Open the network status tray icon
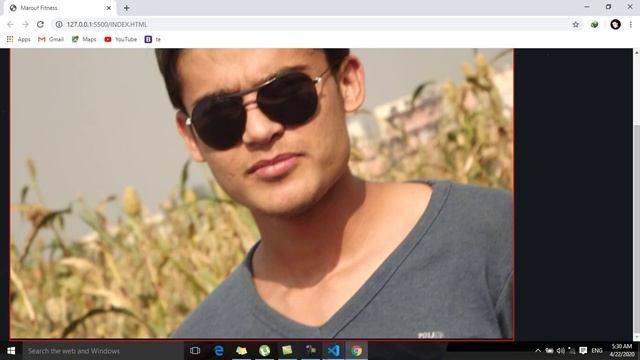The width and height of the screenshot is (640, 360). pos(572,351)
